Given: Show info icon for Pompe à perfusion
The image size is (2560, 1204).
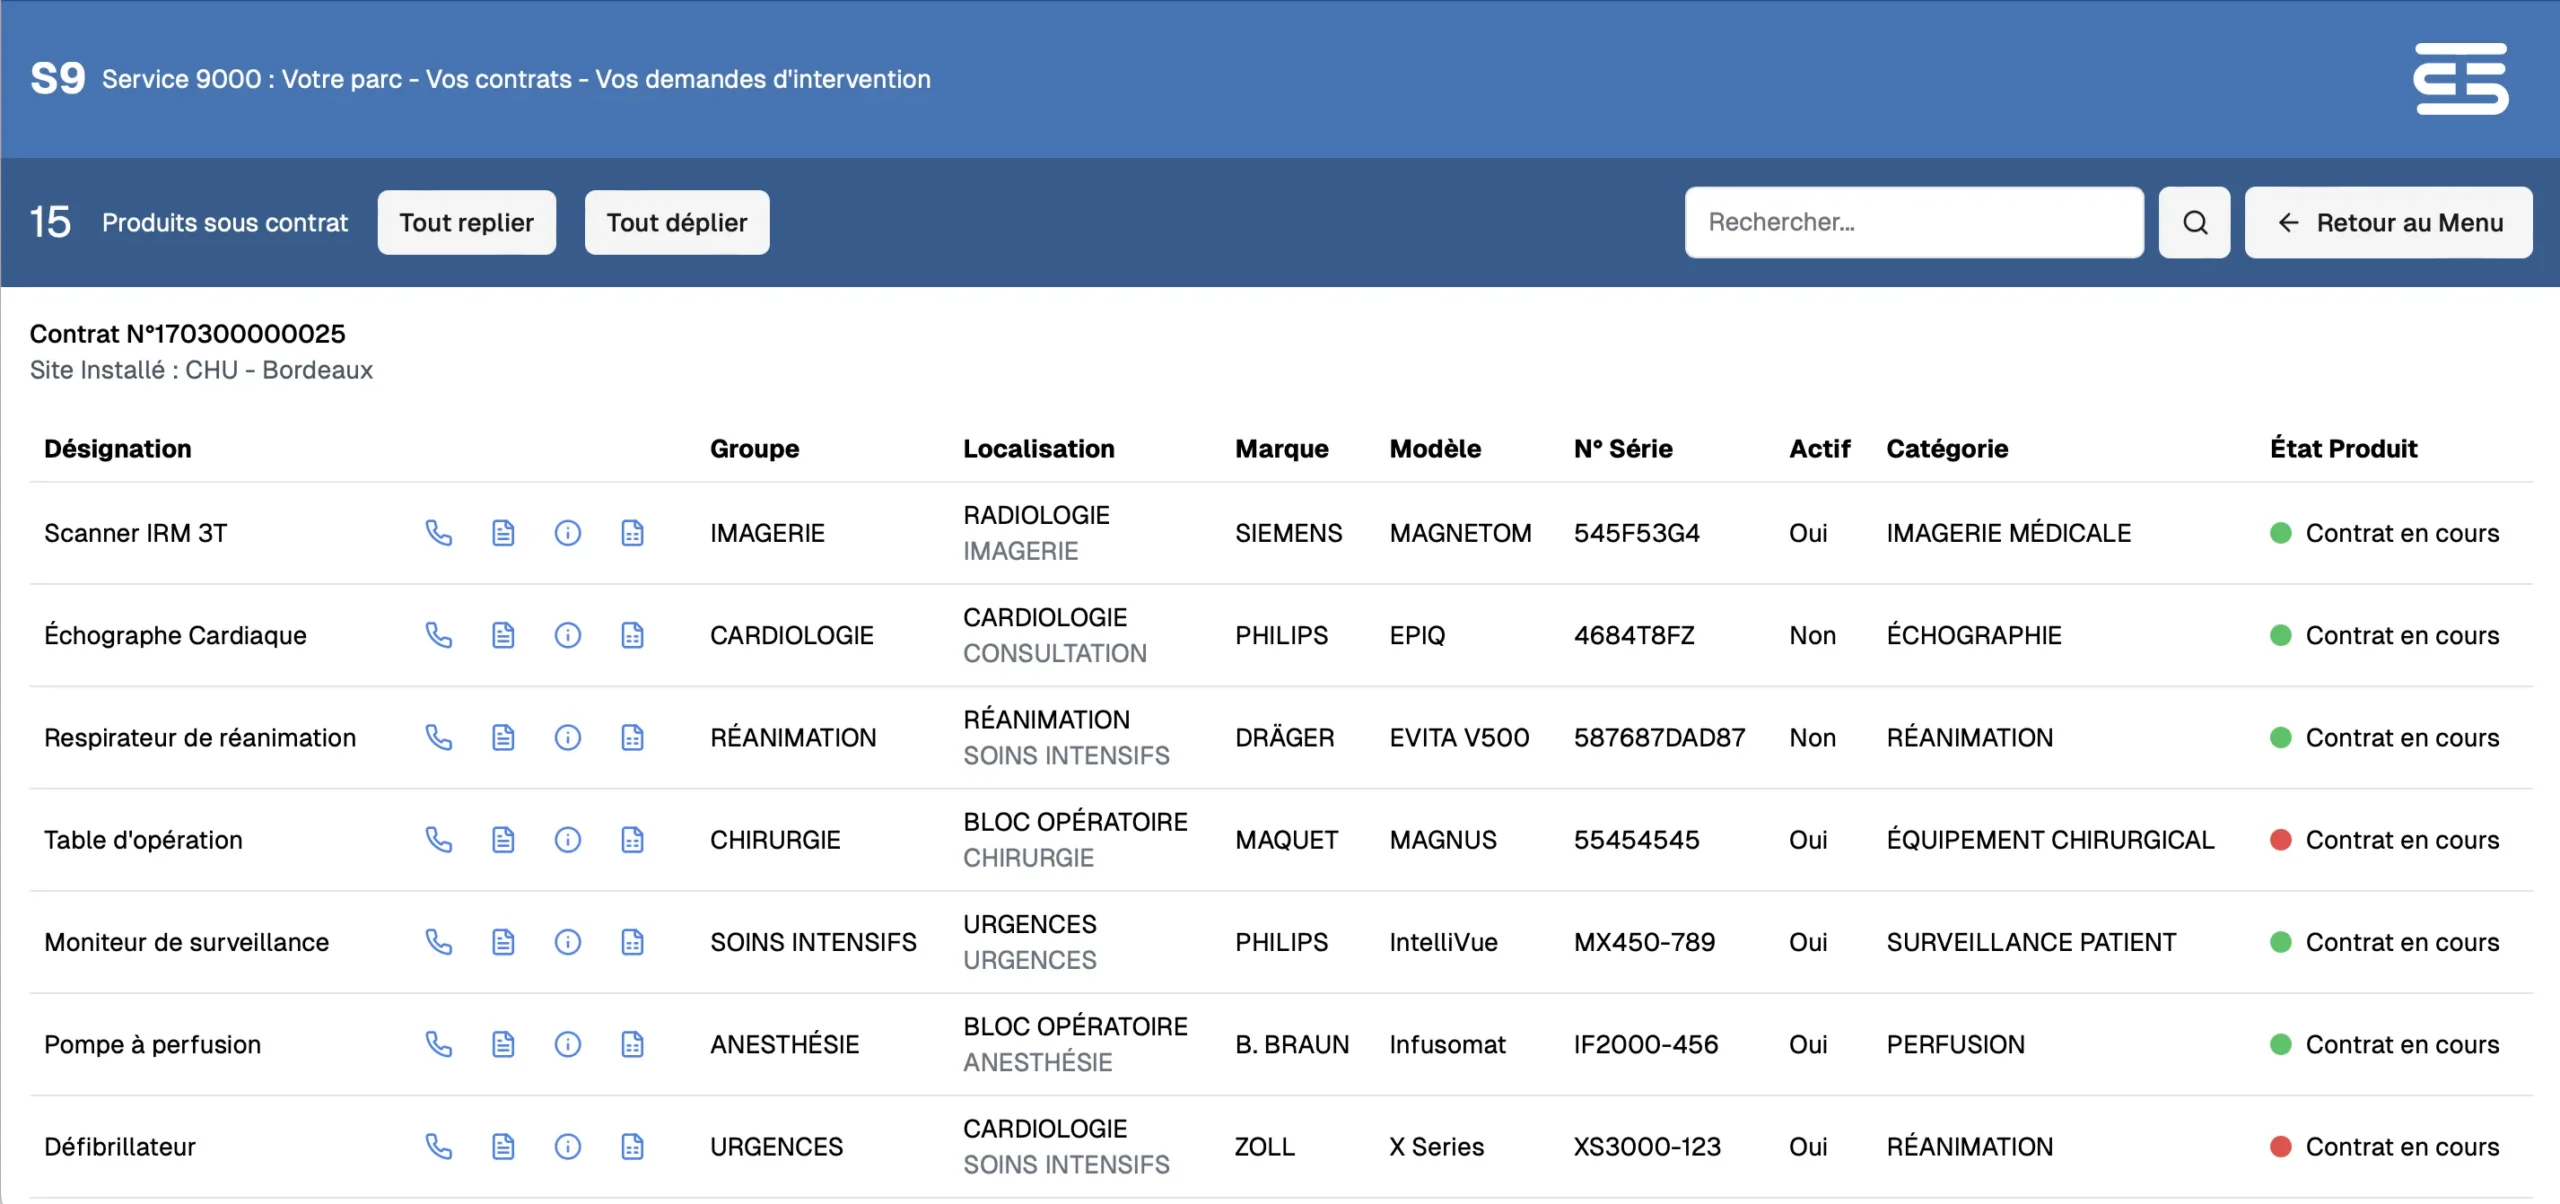Looking at the screenshot, I should [567, 1044].
